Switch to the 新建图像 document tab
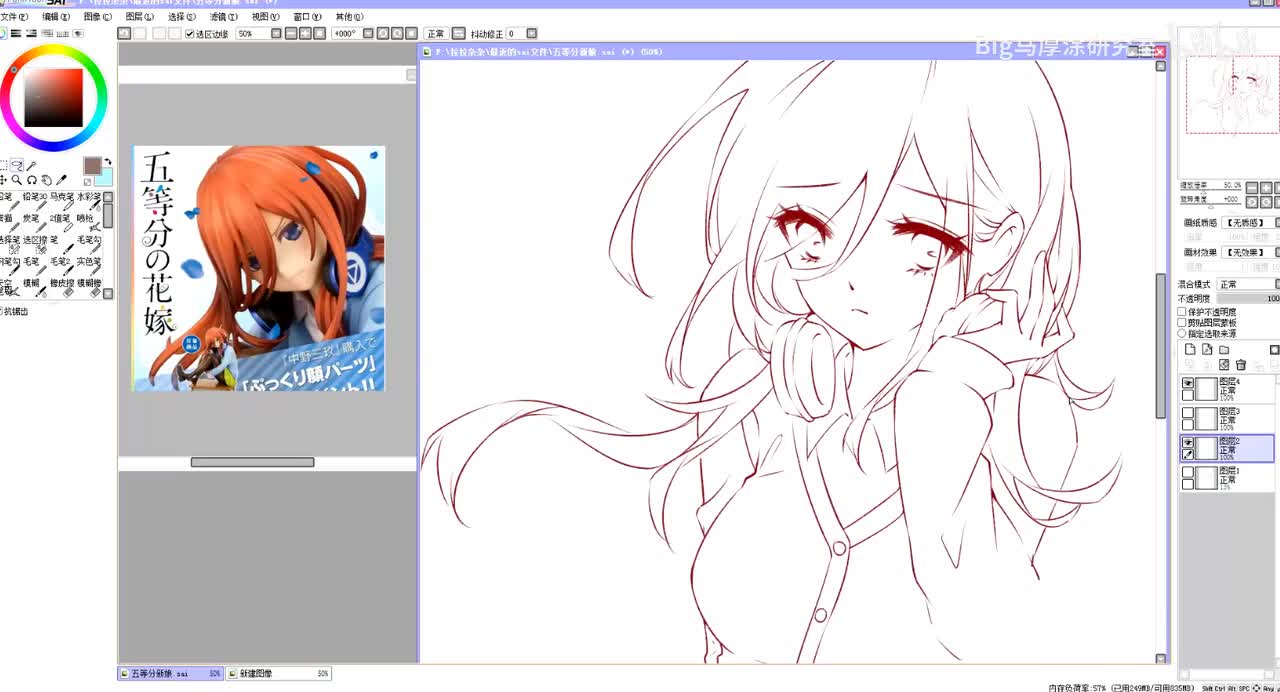 (x=279, y=674)
